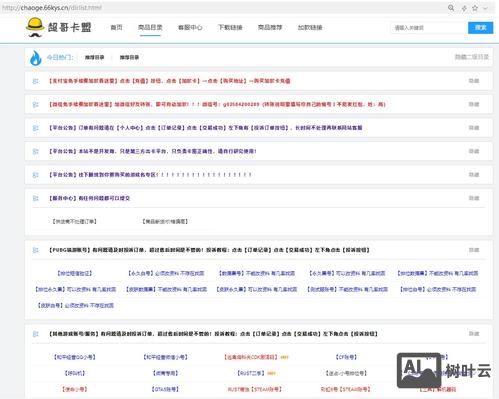Image resolution: width=499 pixels, height=399 pixels.
Task: Open the 【皮肤数据黑】 link
Action: [166, 289]
